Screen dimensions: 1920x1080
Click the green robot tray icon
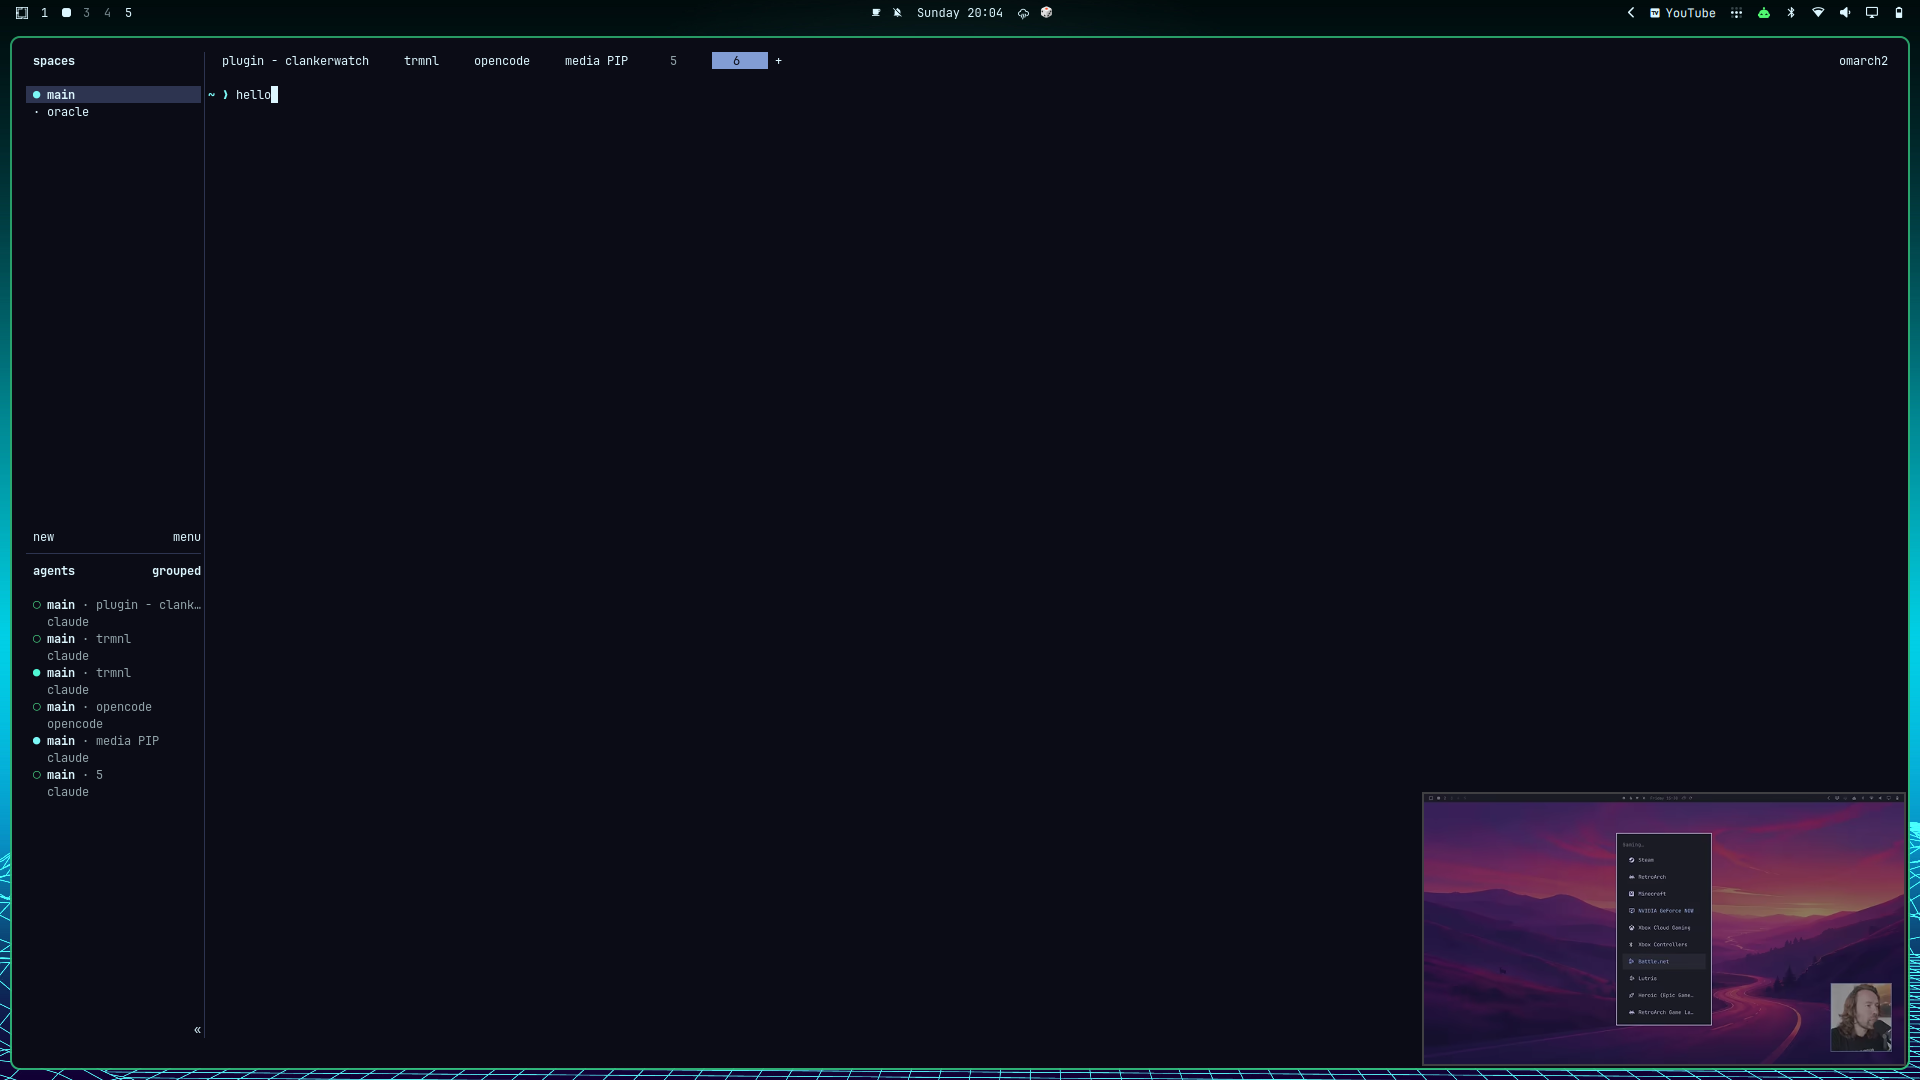pos(1764,13)
